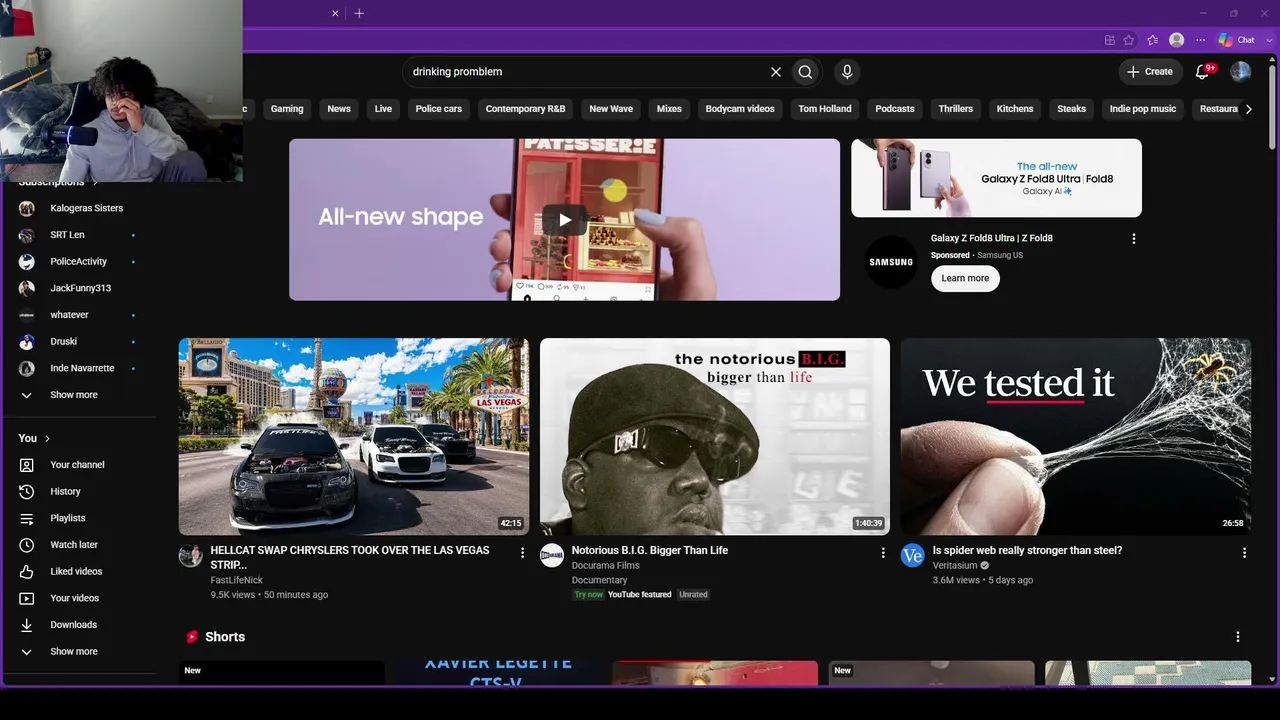Open the SRT Len subscription

(x=78, y=235)
